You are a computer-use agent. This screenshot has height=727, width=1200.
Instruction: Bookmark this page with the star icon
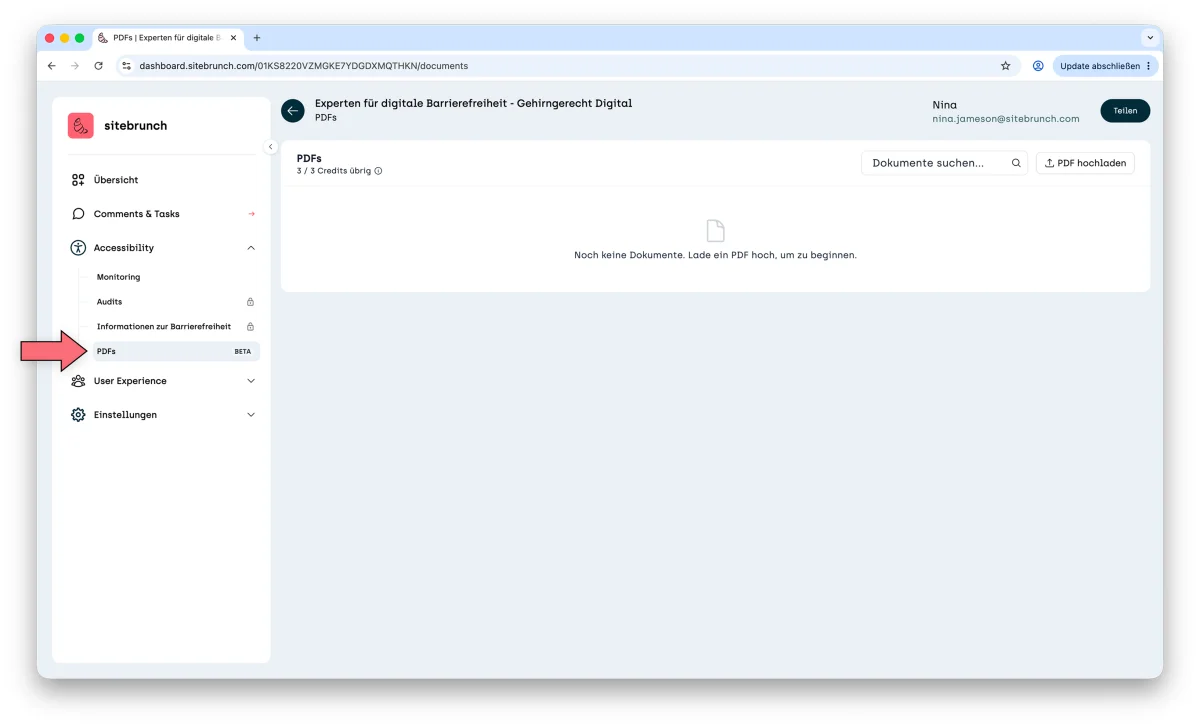[1006, 66]
